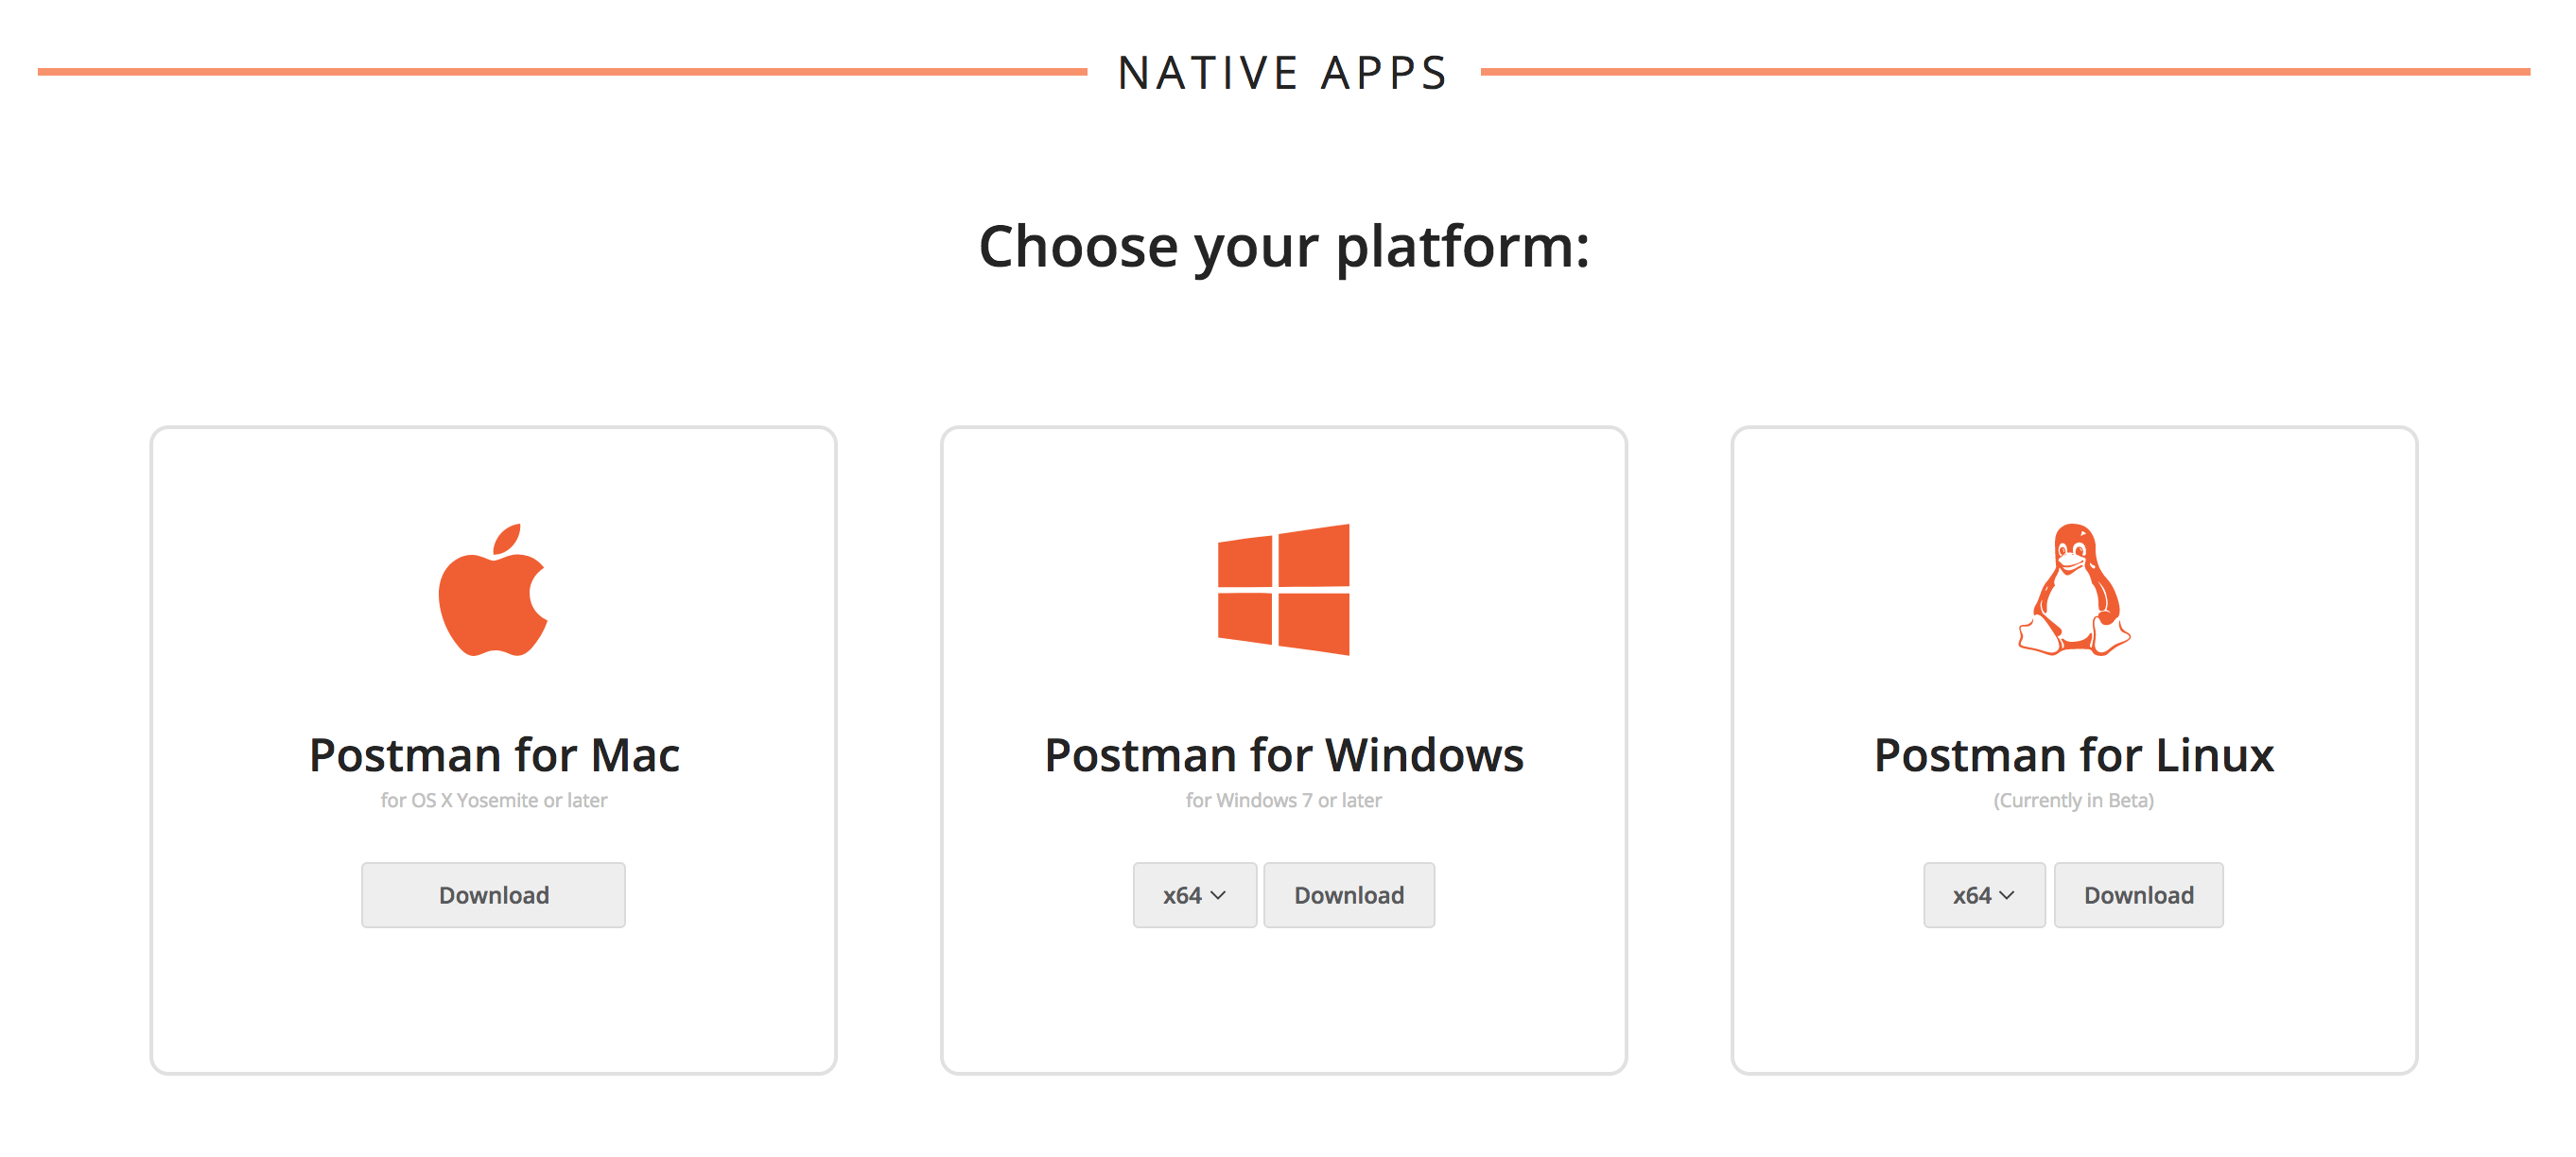Click the chevron arrow in Windows x64 selector

tap(1217, 895)
